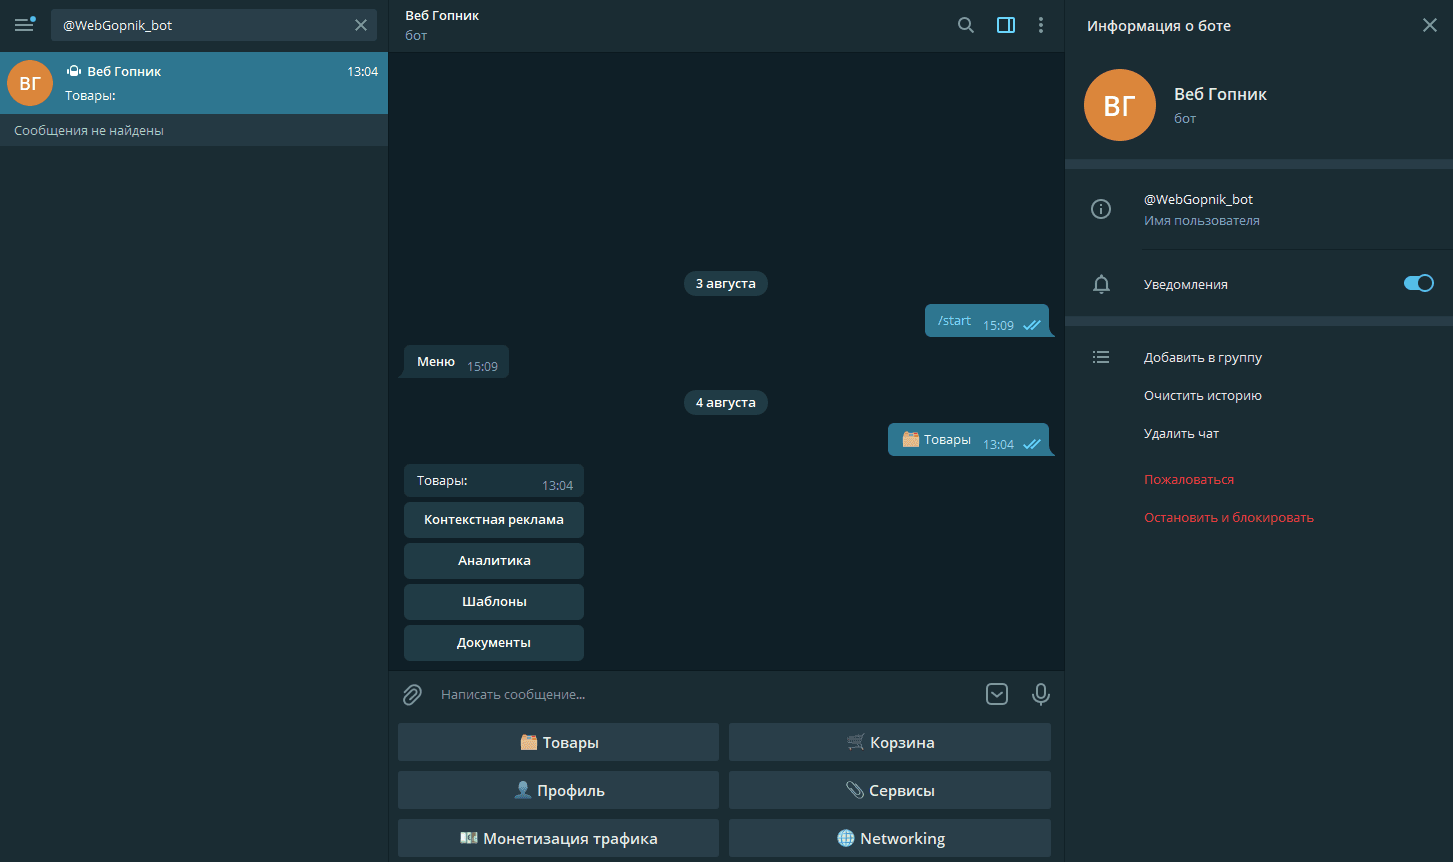Viewport: 1453px width, 862px height.
Task: Toggle the side info panel icon
Action: 1006,25
